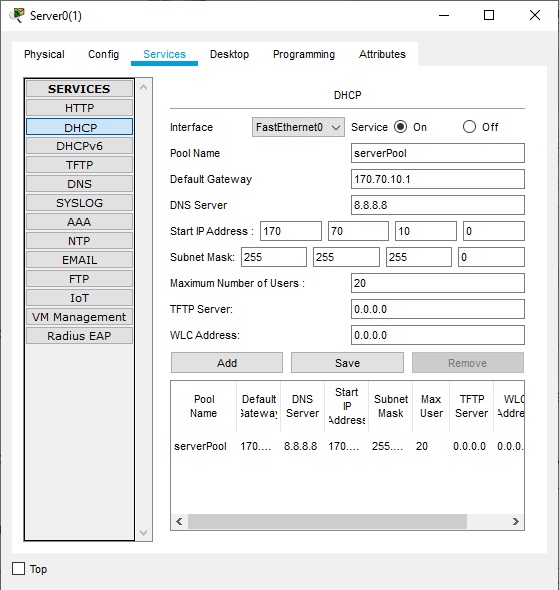This screenshot has width=559, height=590.
Task: Minimize the Server0(1) window
Action: pyautogui.click(x=444, y=15)
